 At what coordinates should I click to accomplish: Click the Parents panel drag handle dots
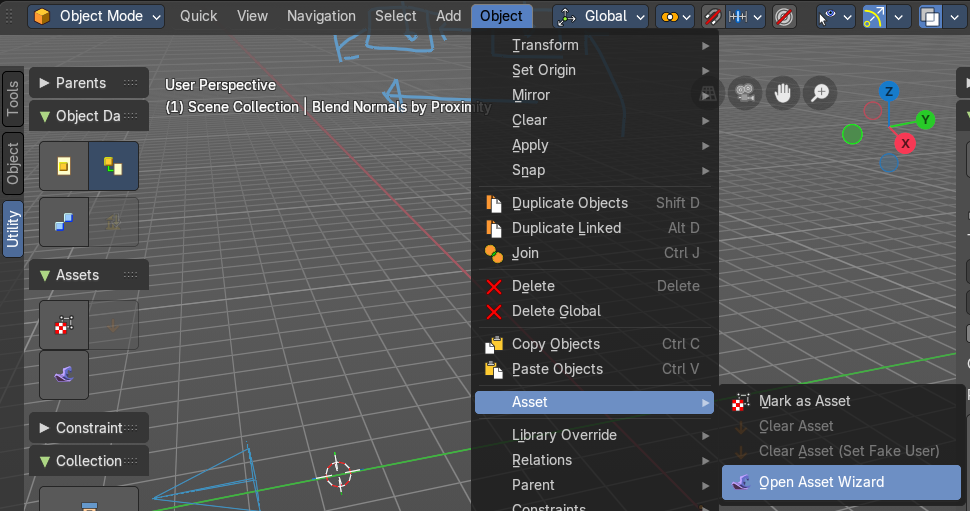131,83
